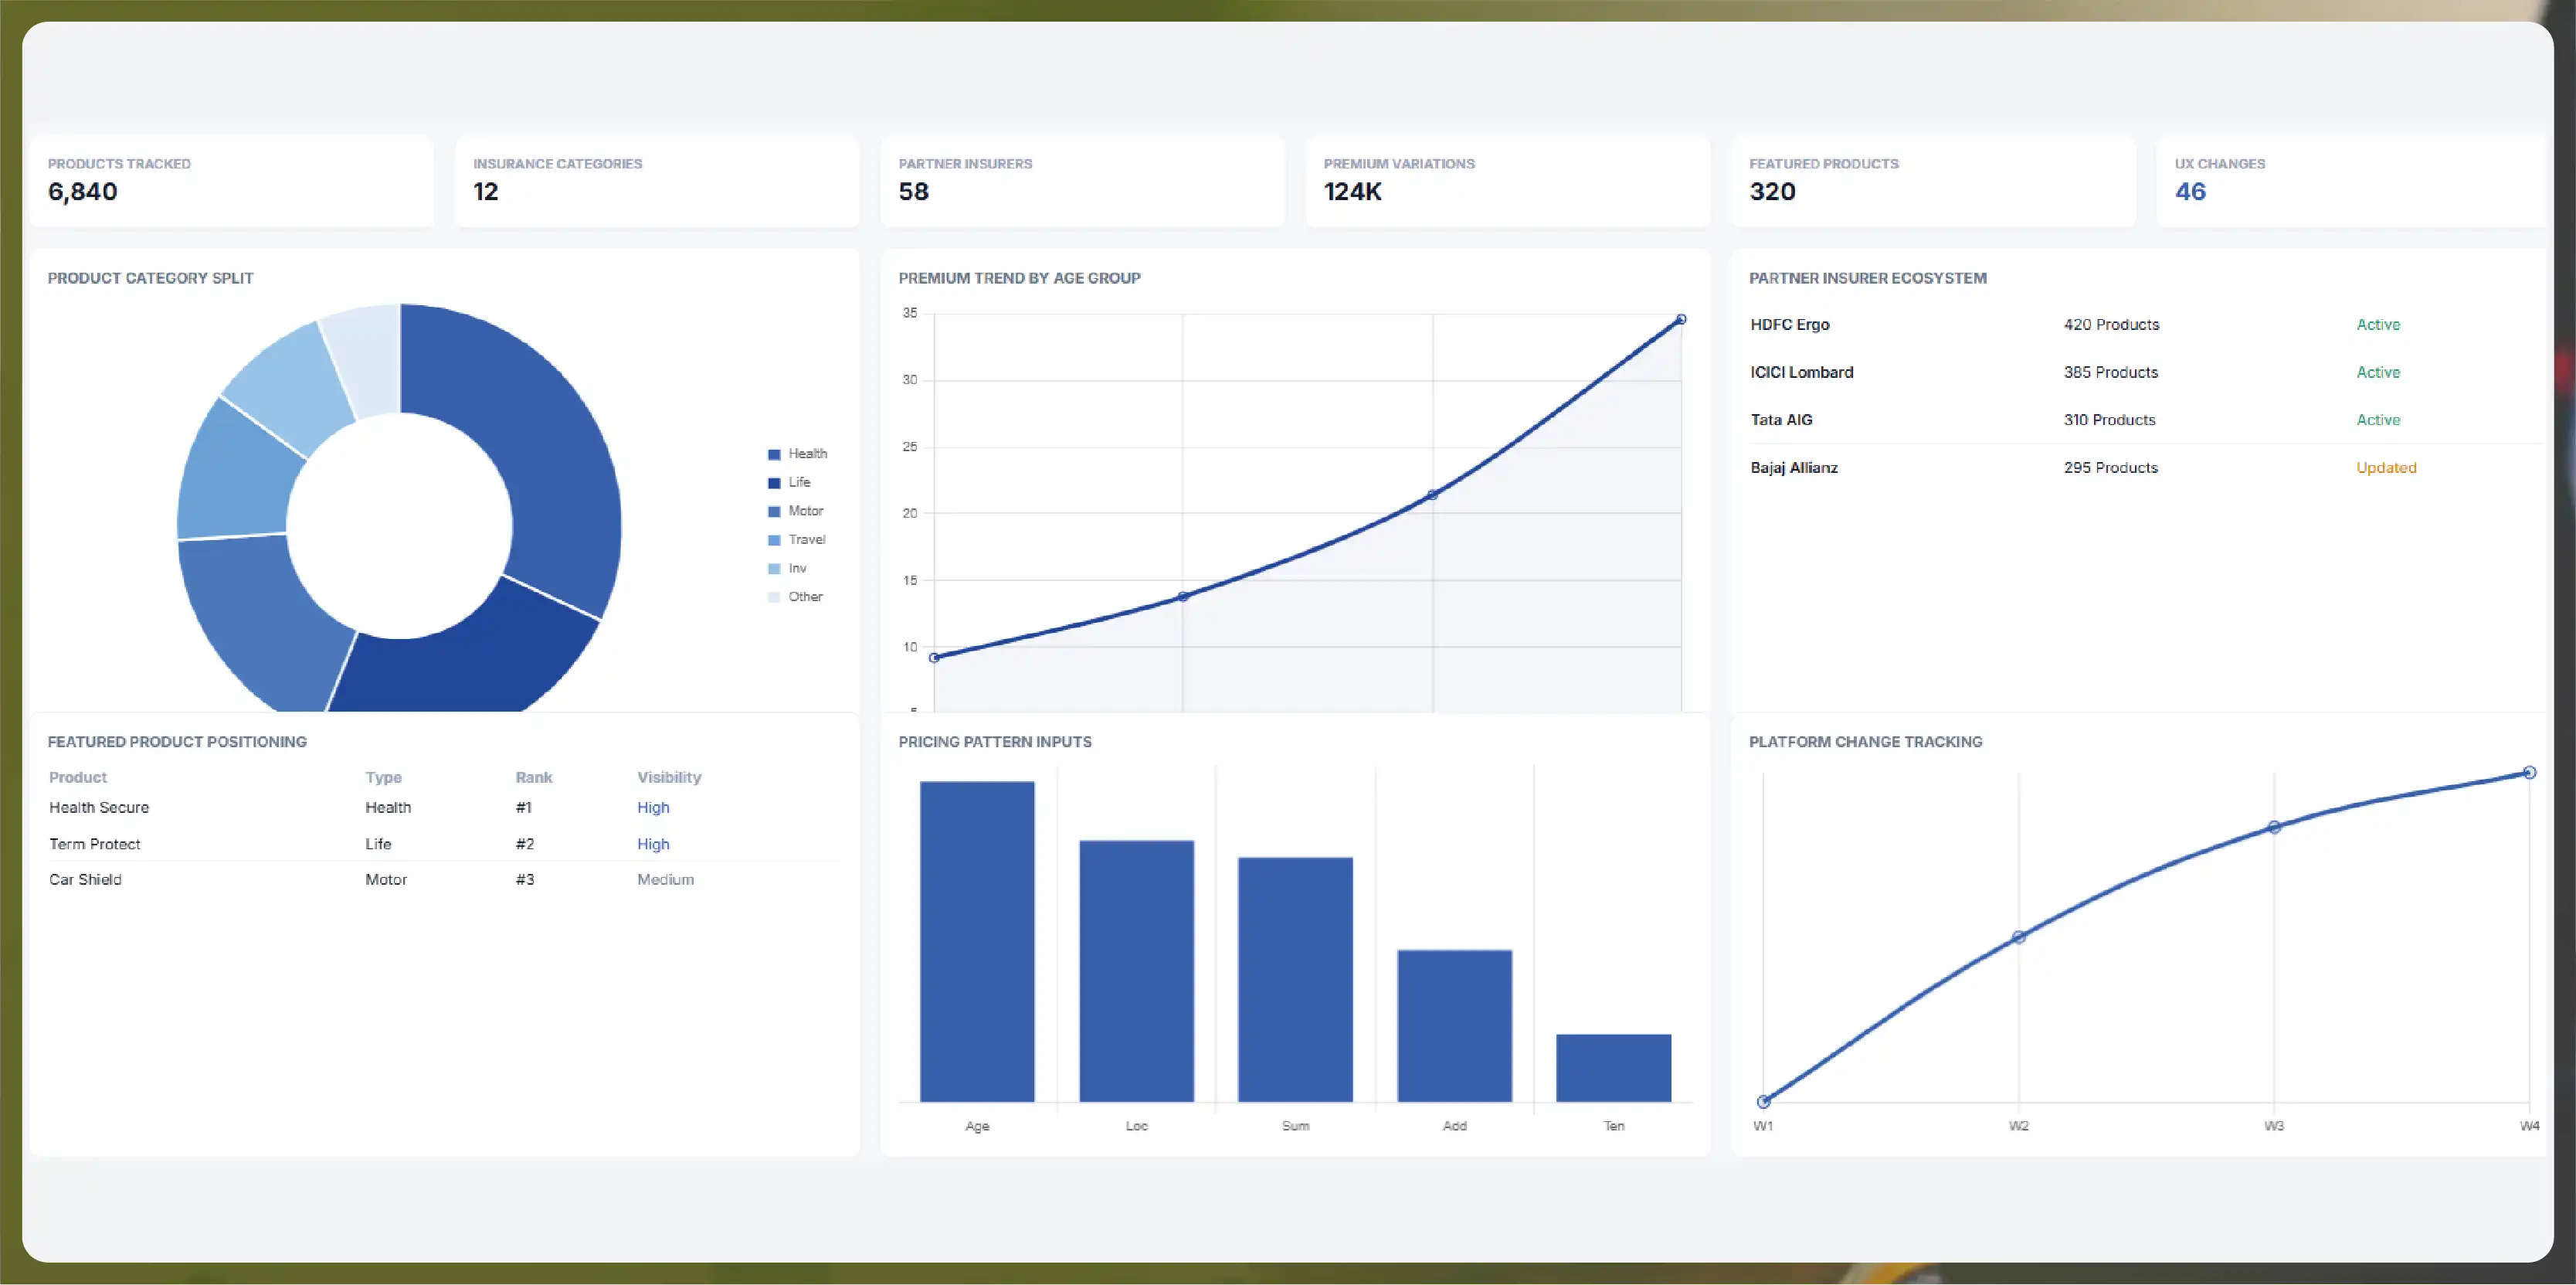
Task: Click the Premium Variations 124K value
Action: (1352, 192)
